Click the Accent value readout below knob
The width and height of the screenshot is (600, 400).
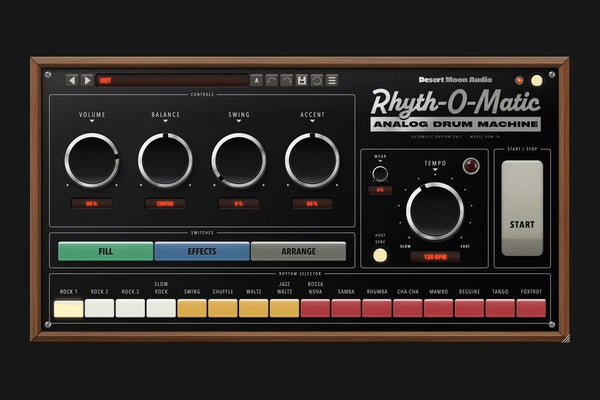312,204
